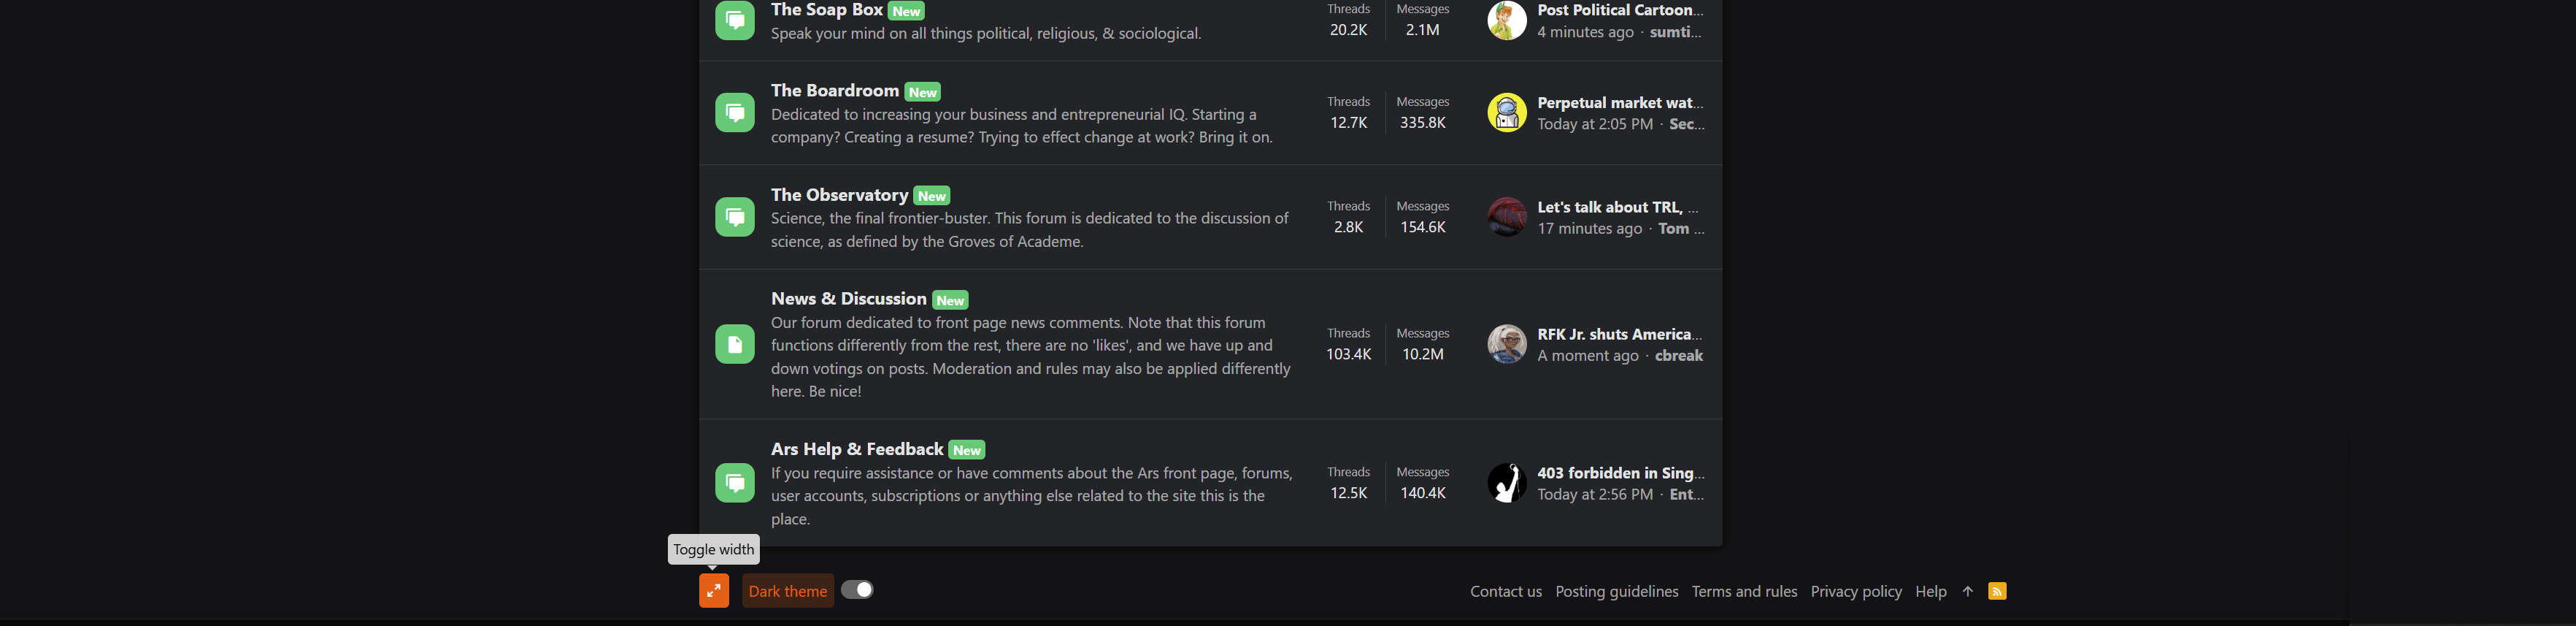Image resolution: width=2576 pixels, height=626 pixels.
Task: Click the Toggle width expand icon
Action: point(713,591)
